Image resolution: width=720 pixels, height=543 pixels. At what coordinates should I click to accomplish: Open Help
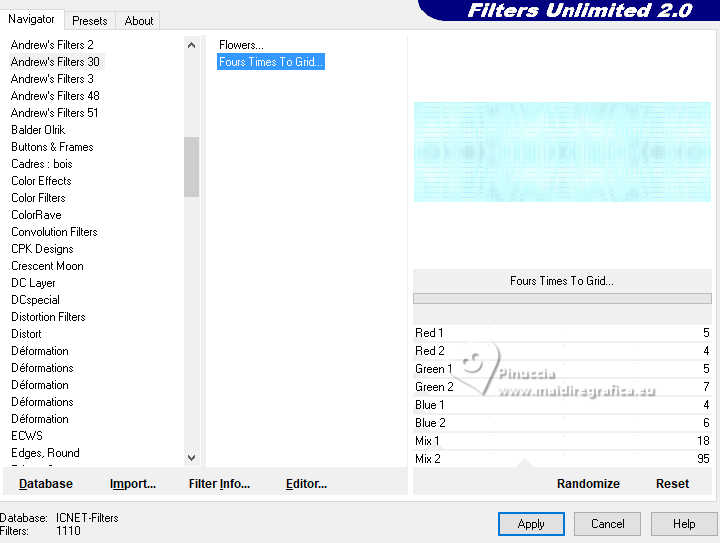[684, 524]
